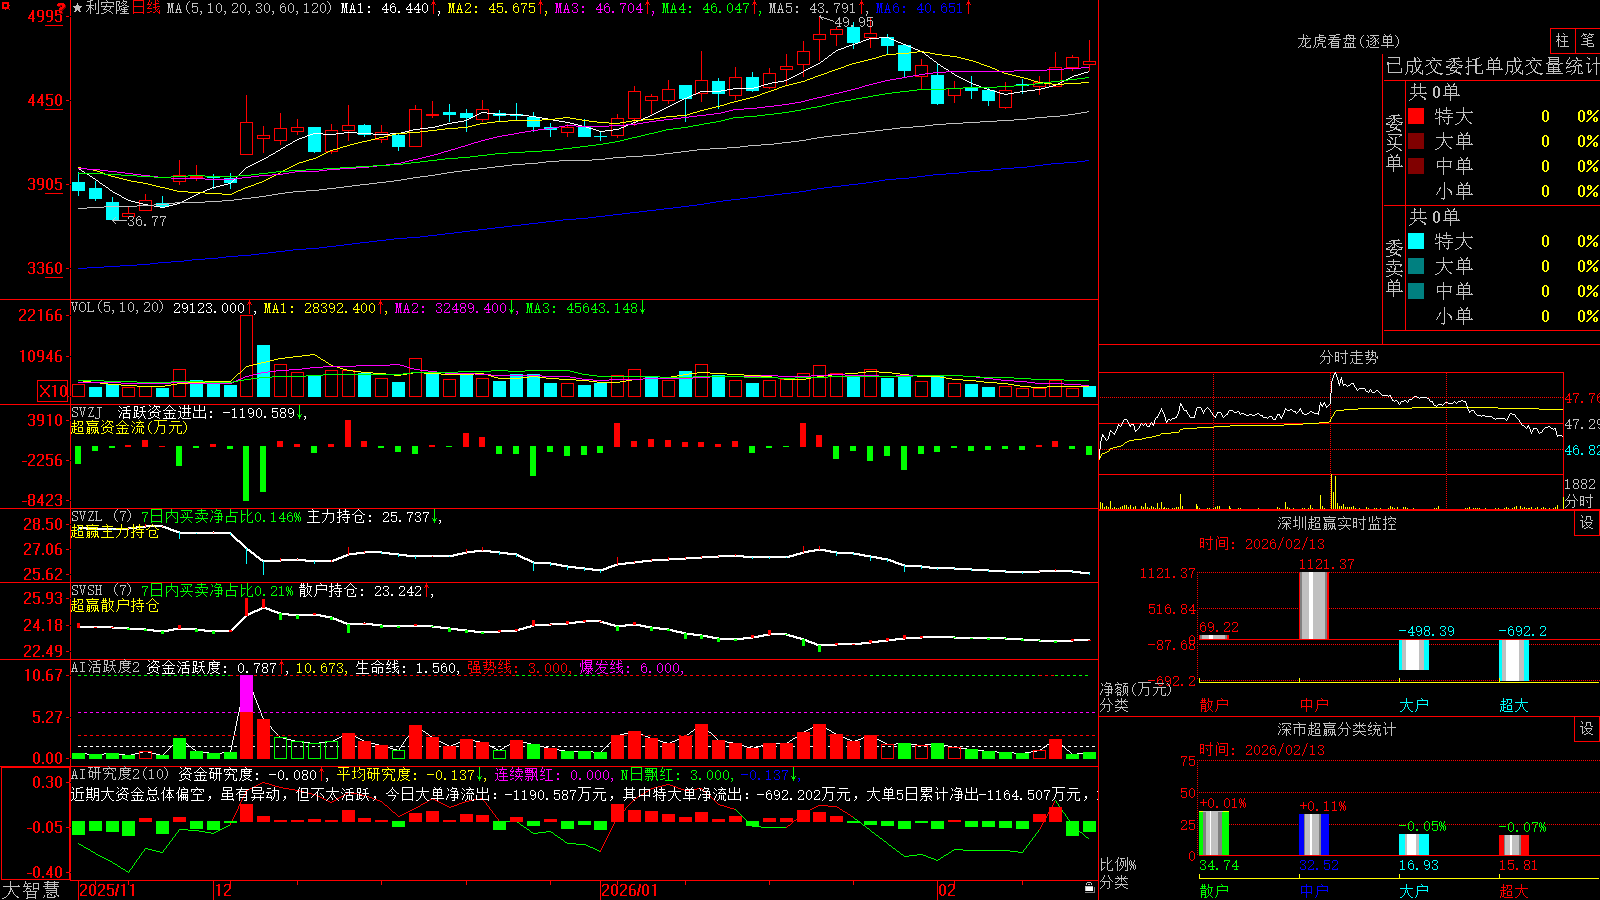Click the 已成交委托单成交量统计 header
The image size is (1600, 900).
1492,66
